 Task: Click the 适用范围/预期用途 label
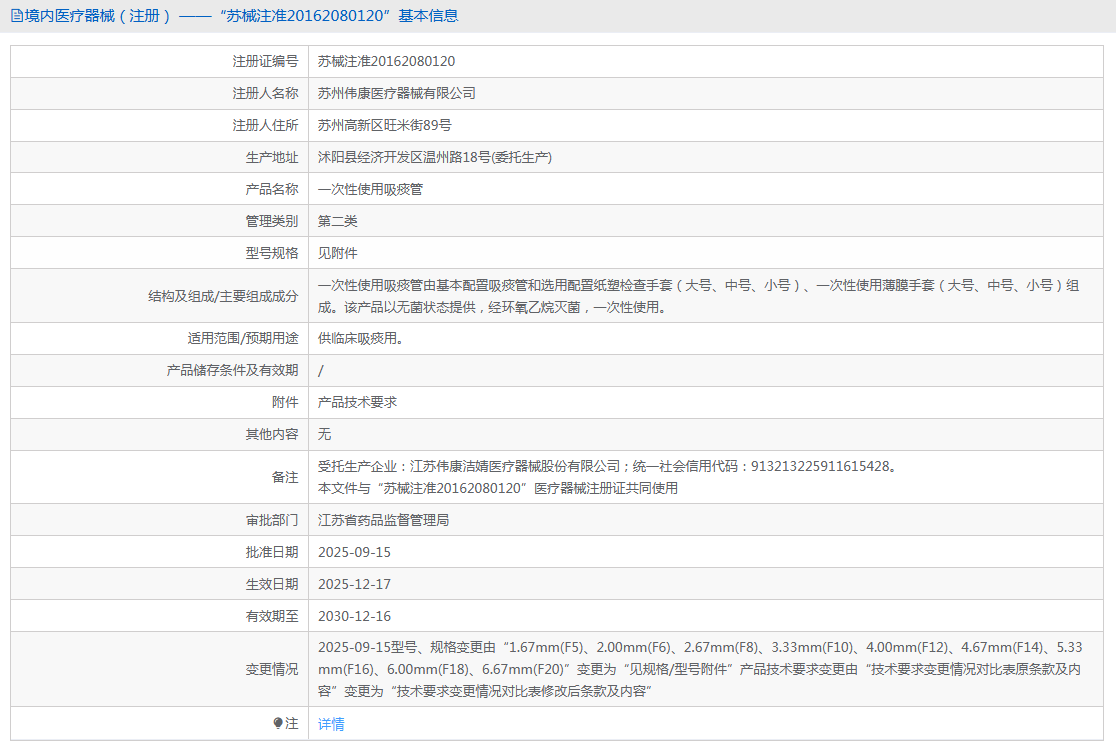click(243, 339)
